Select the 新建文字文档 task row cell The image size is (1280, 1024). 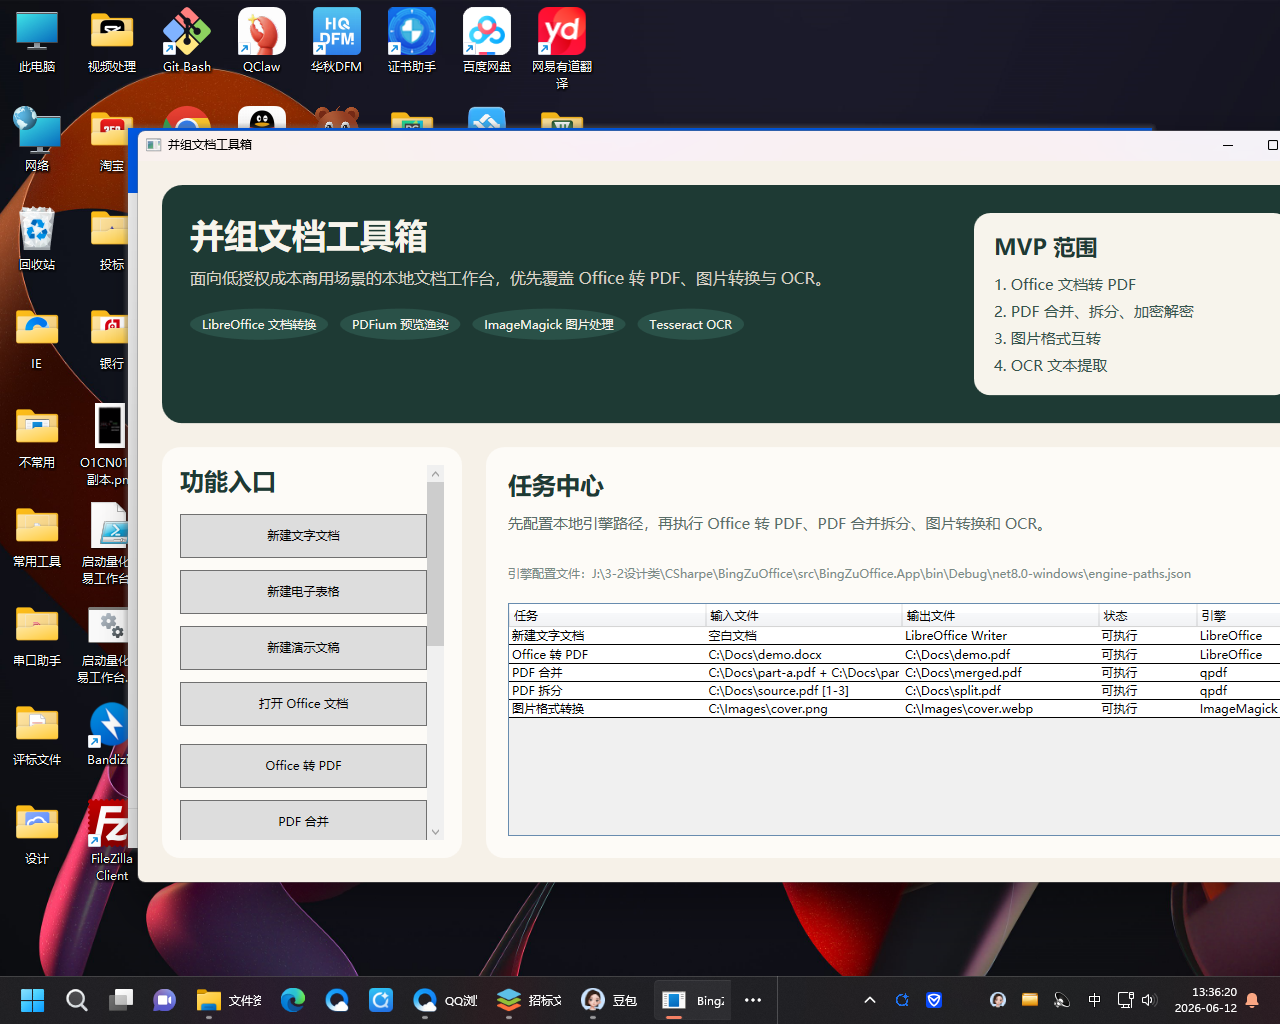606,636
